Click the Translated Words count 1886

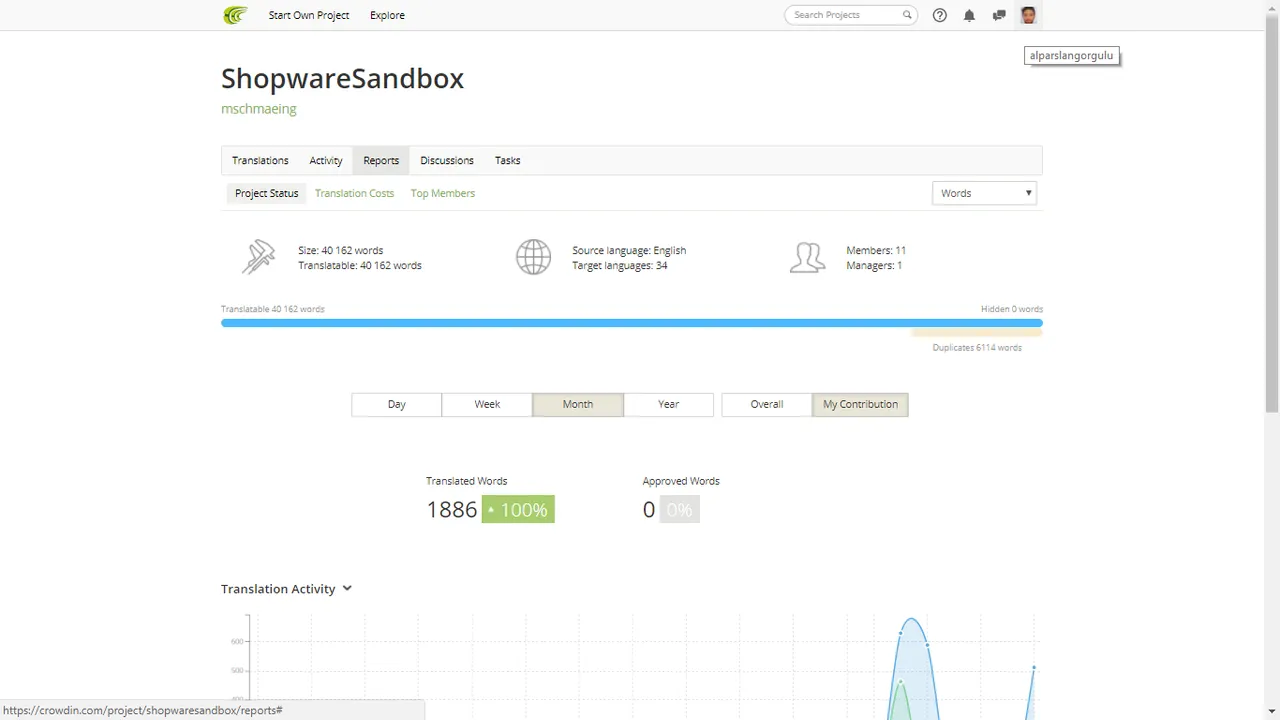pos(452,509)
